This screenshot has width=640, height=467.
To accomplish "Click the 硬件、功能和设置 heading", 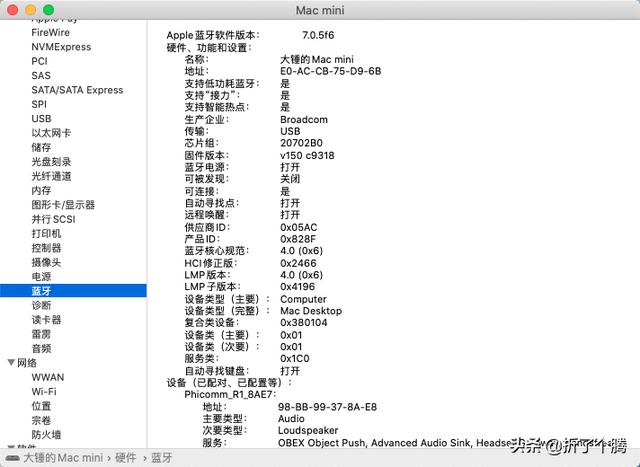I will 209,47.
